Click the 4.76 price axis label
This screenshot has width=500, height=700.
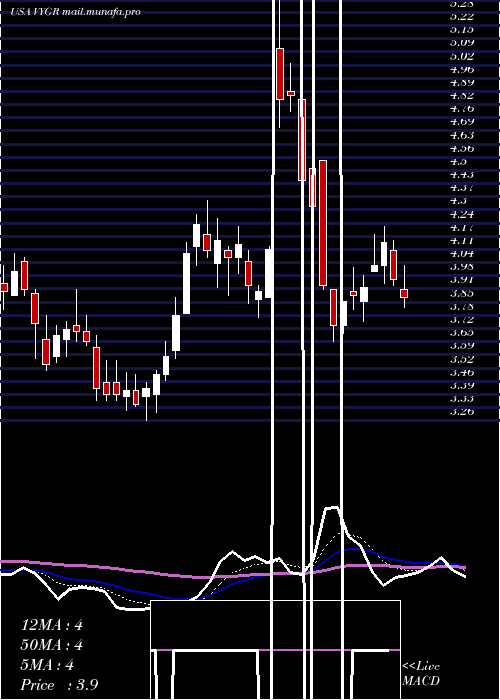point(462,109)
